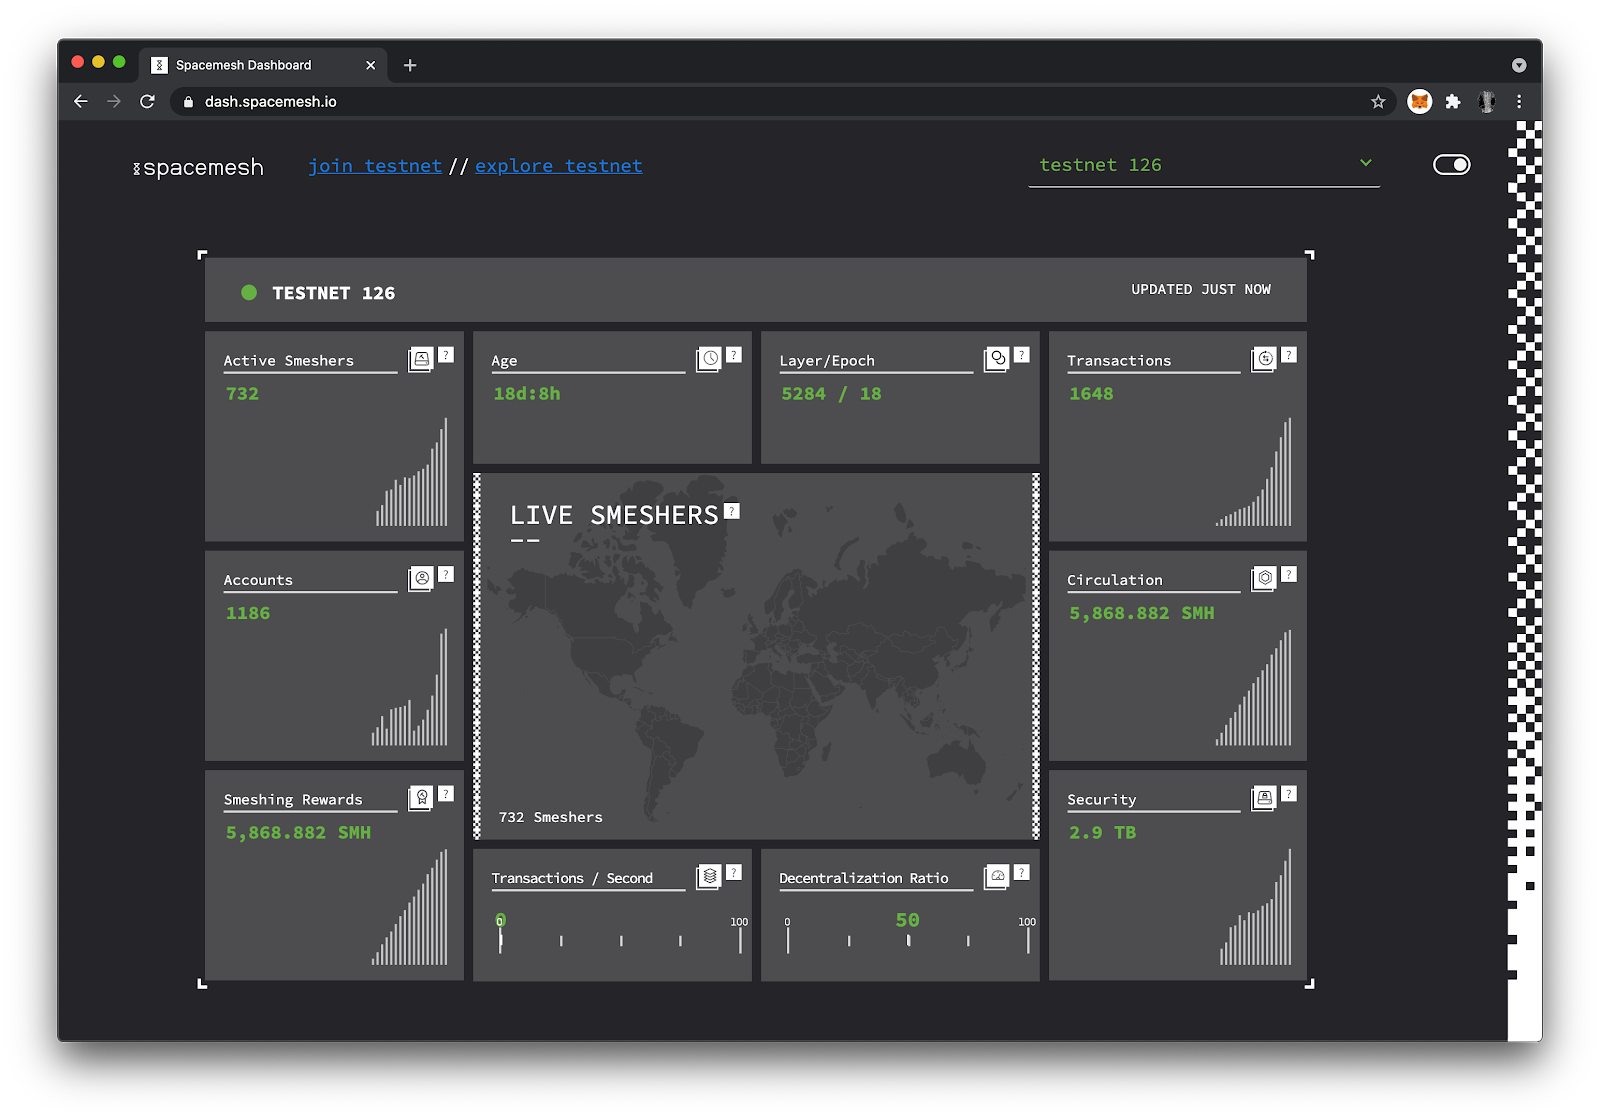The image size is (1600, 1118).
Task: Open the Circulation help question mark
Action: pyautogui.click(x=1289, y=574)
